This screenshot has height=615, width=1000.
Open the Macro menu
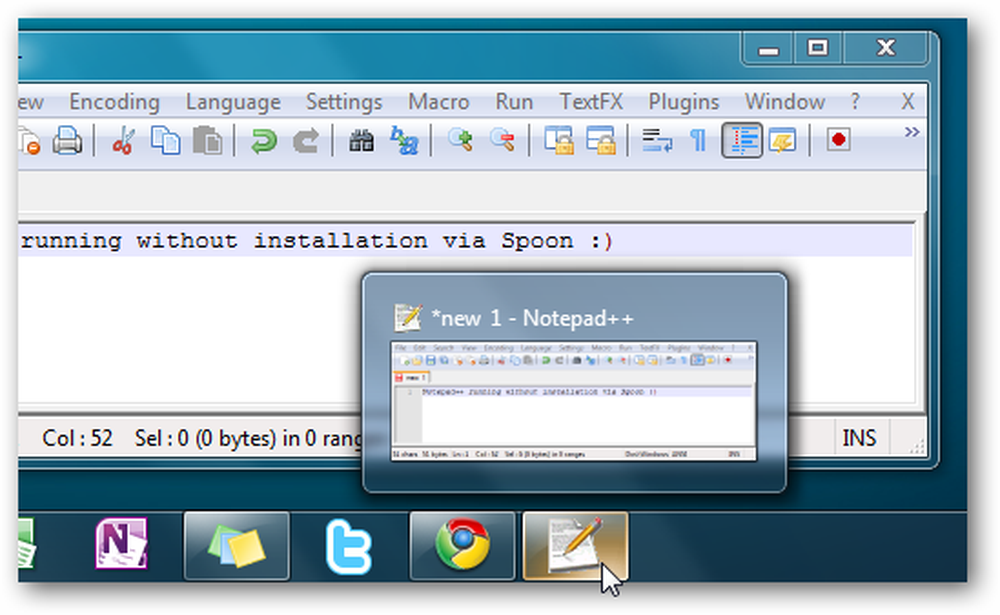[439, 102]
